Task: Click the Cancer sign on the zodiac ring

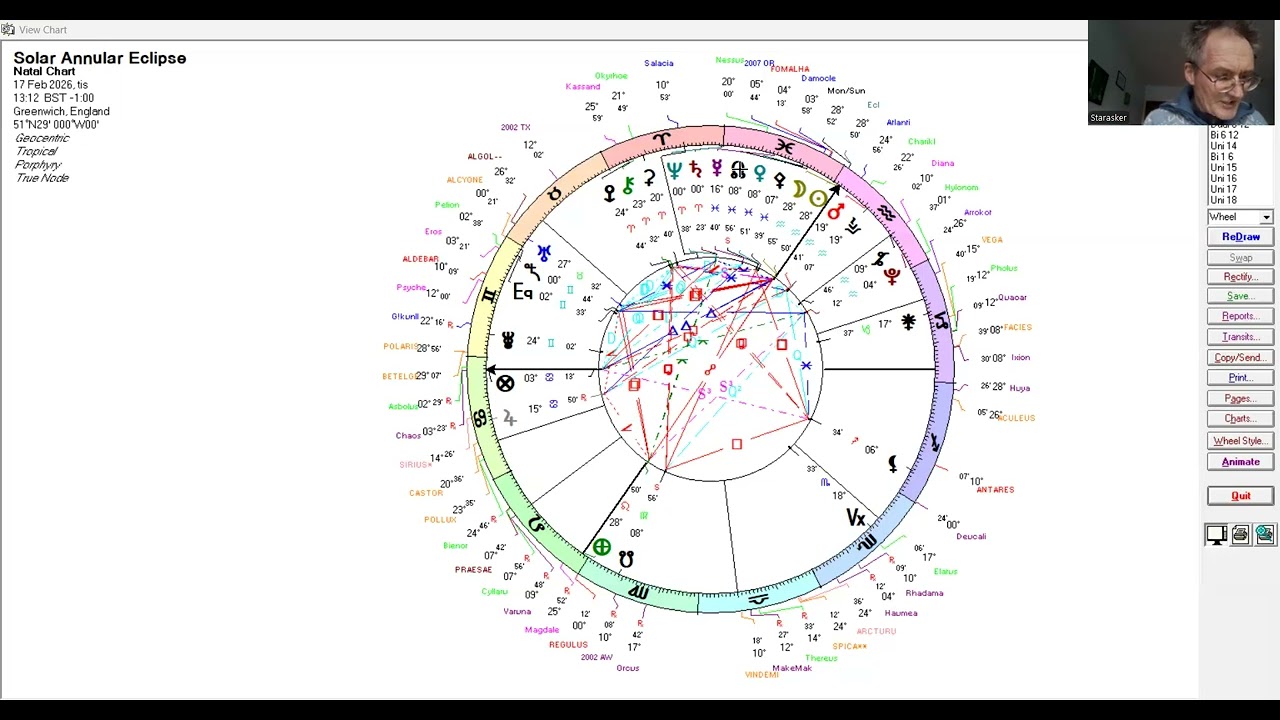Action: [480, 420]
